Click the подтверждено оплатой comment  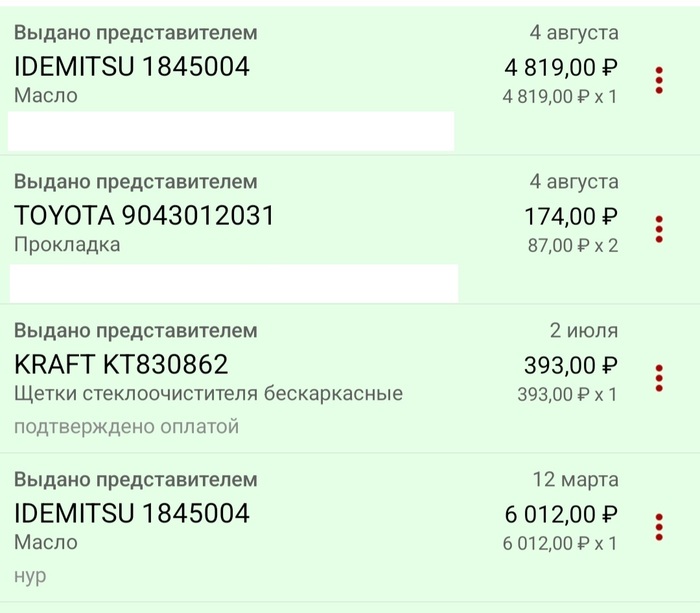(x=126, y=427)
